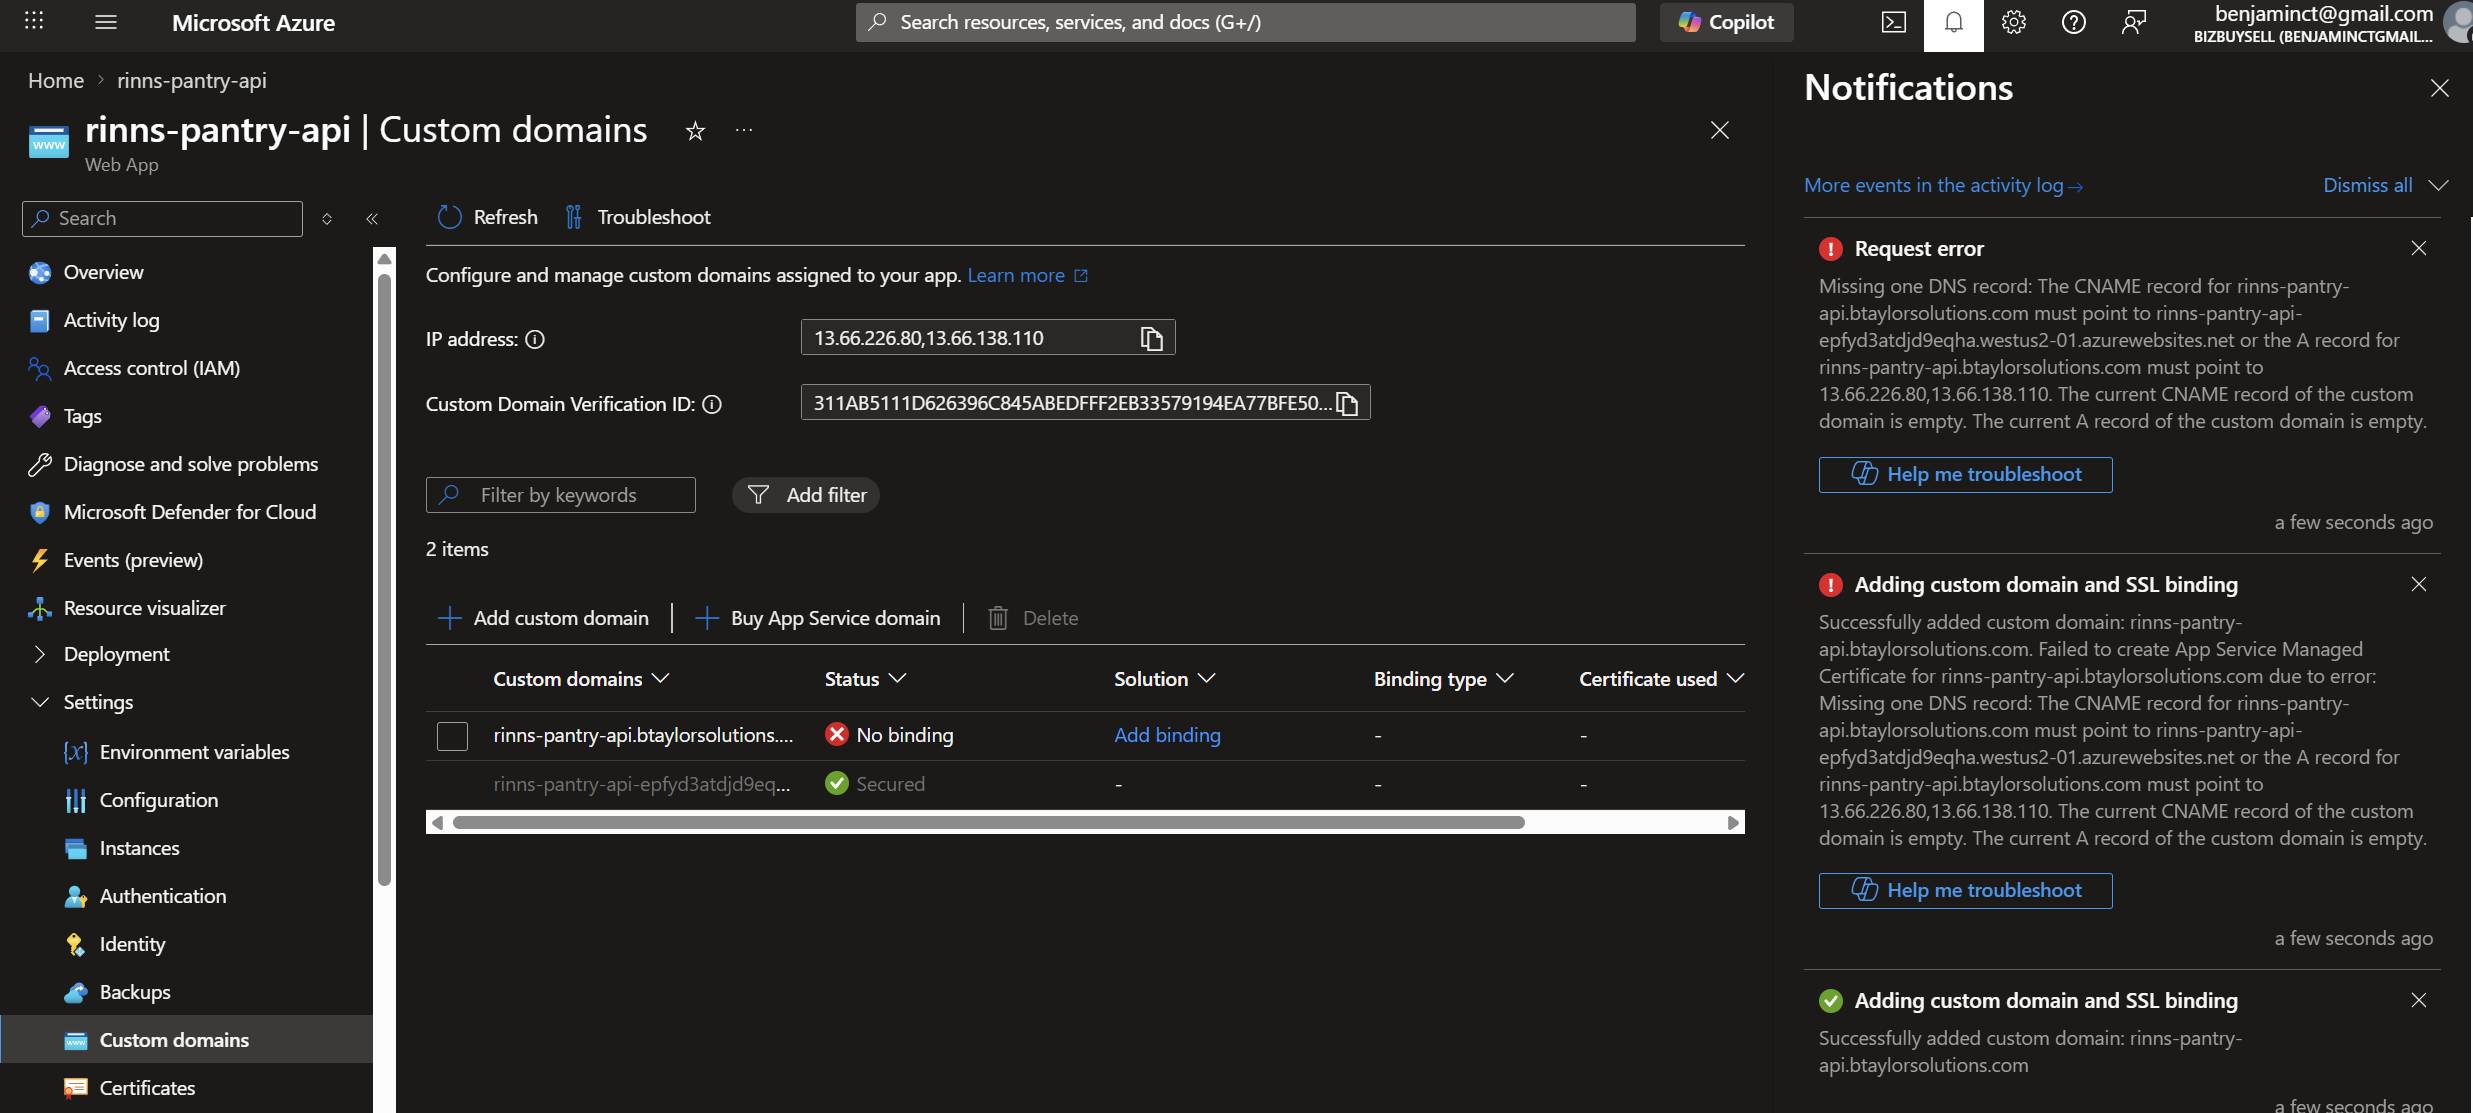This screenshot has height=1113, width=2473.
Task: Open the portal settings gear
Action: [2013, 23]
